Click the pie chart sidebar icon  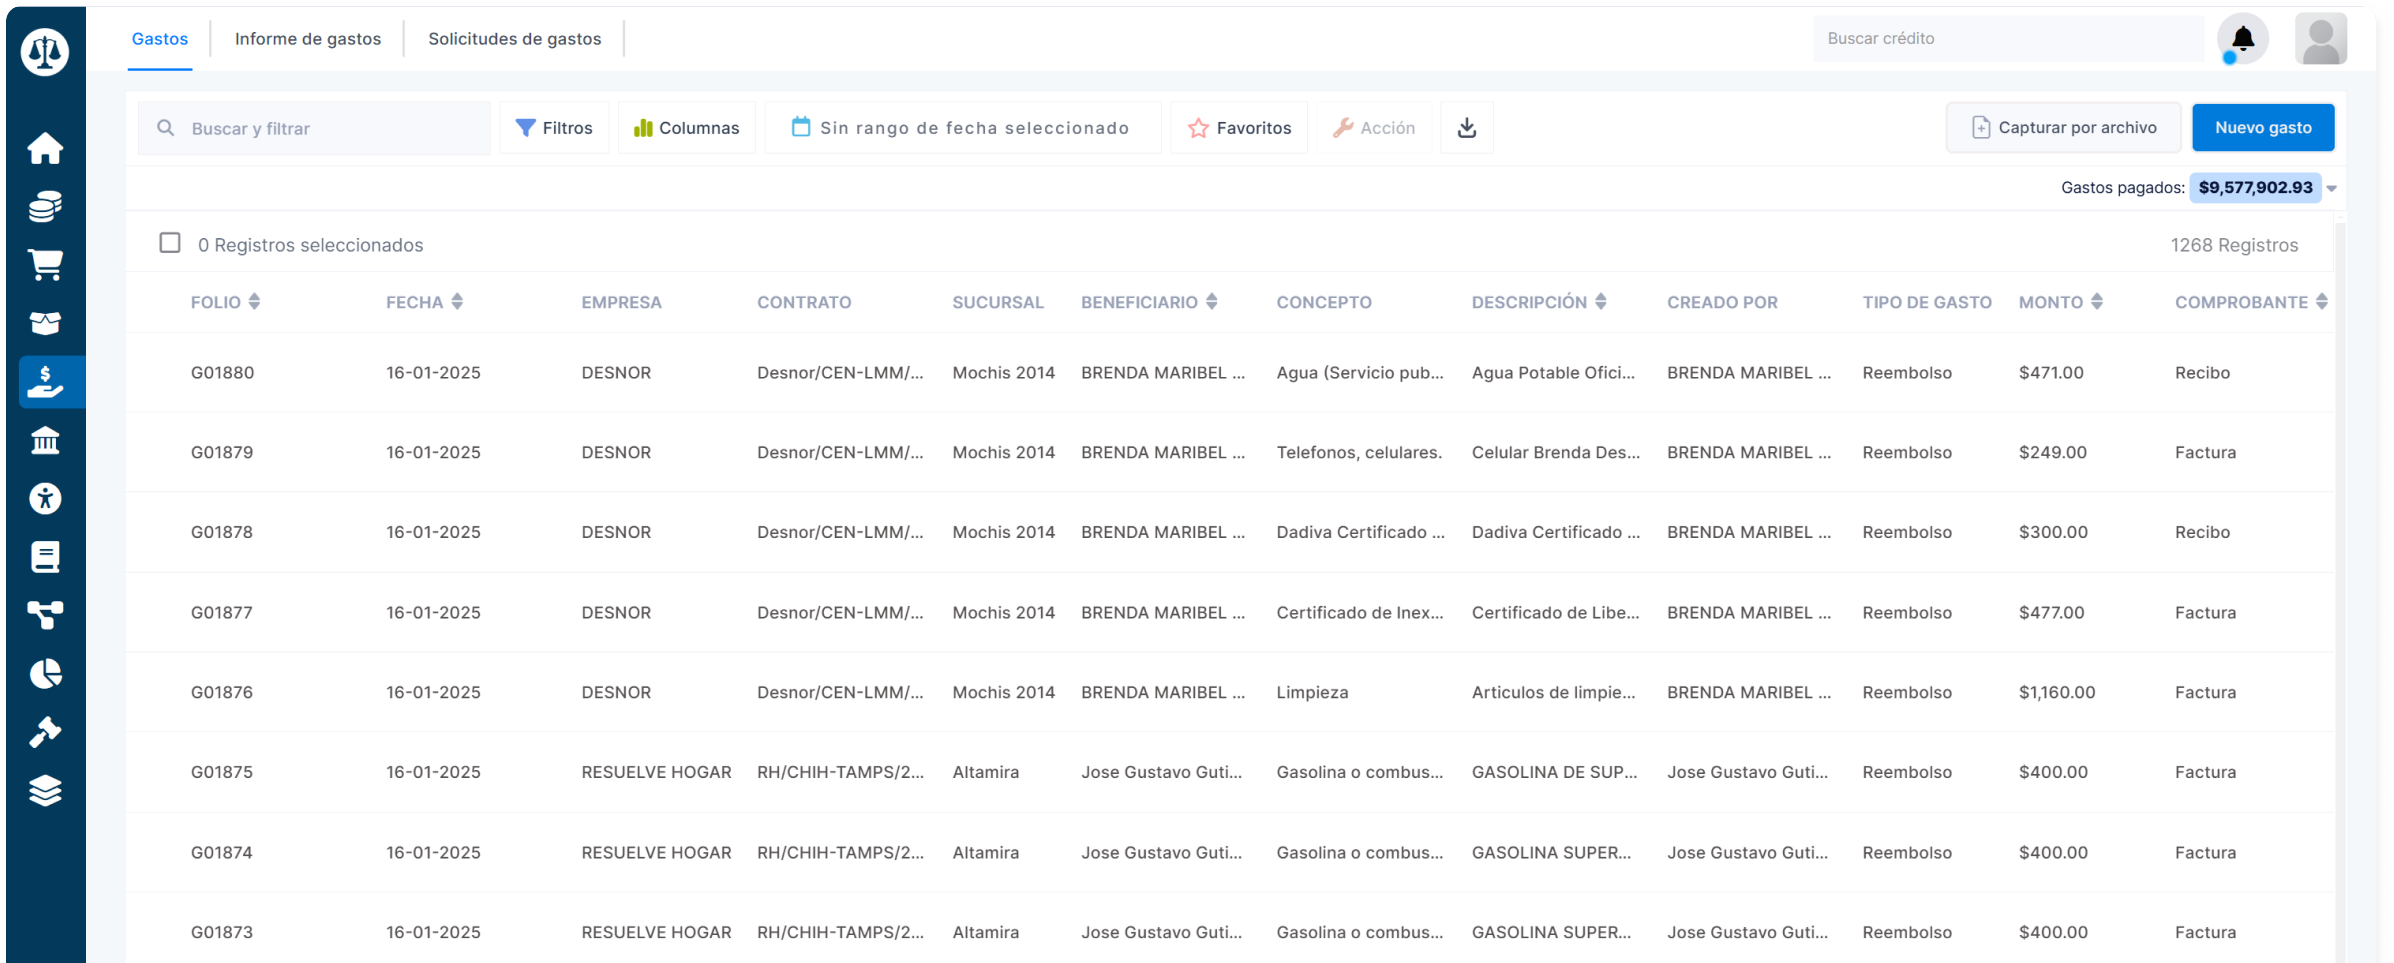[45, 674]
